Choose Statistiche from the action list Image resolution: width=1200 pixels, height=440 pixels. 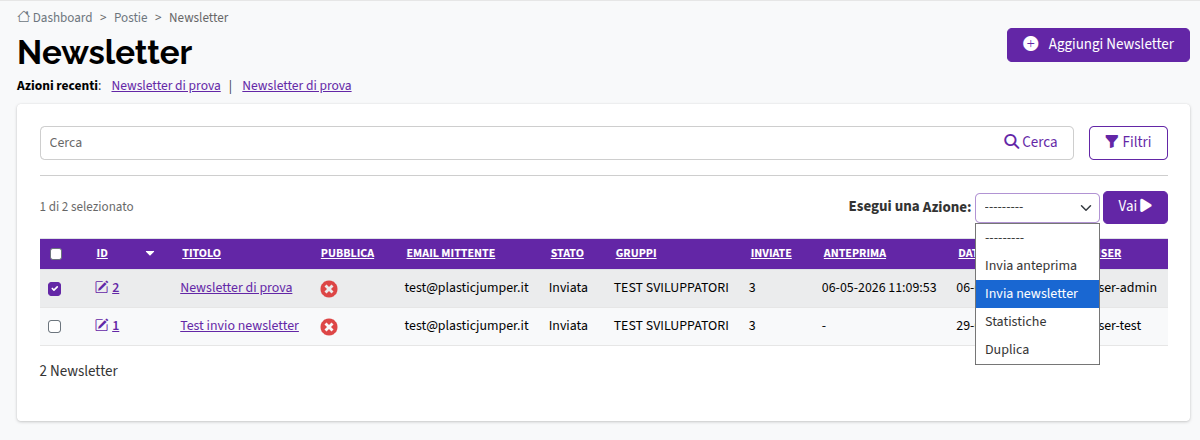coord(1037,322)
